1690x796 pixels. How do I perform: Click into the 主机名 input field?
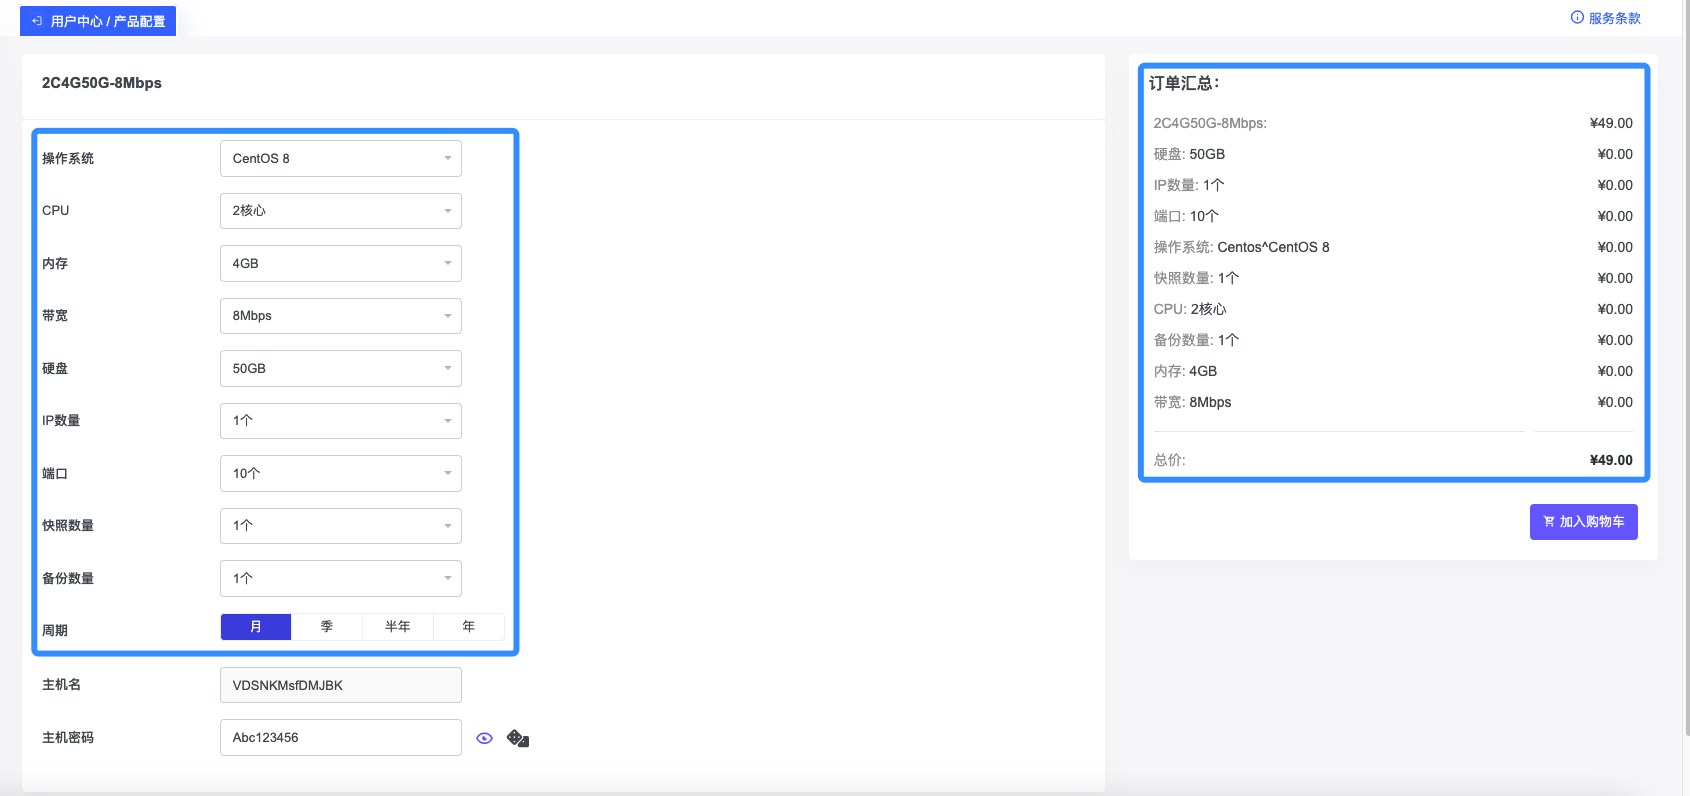[x=340, y=686]
